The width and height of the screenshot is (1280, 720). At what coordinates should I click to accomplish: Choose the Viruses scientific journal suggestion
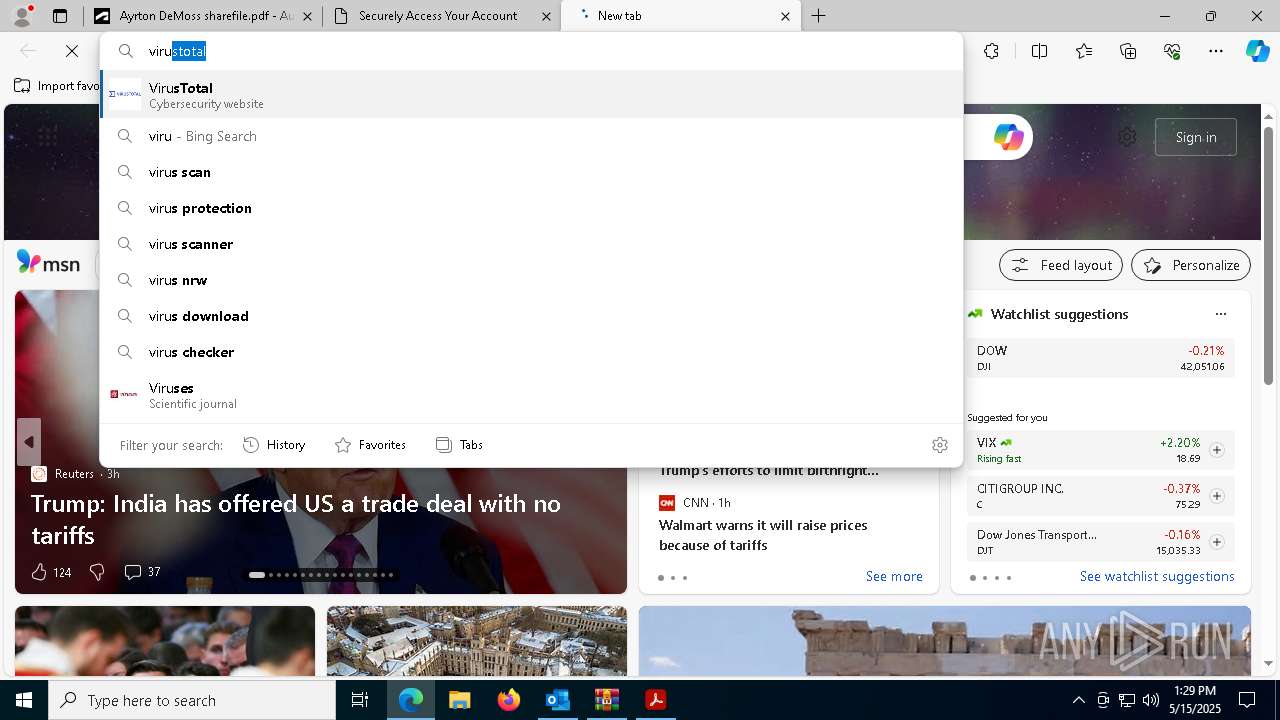[x=531, y=395]
